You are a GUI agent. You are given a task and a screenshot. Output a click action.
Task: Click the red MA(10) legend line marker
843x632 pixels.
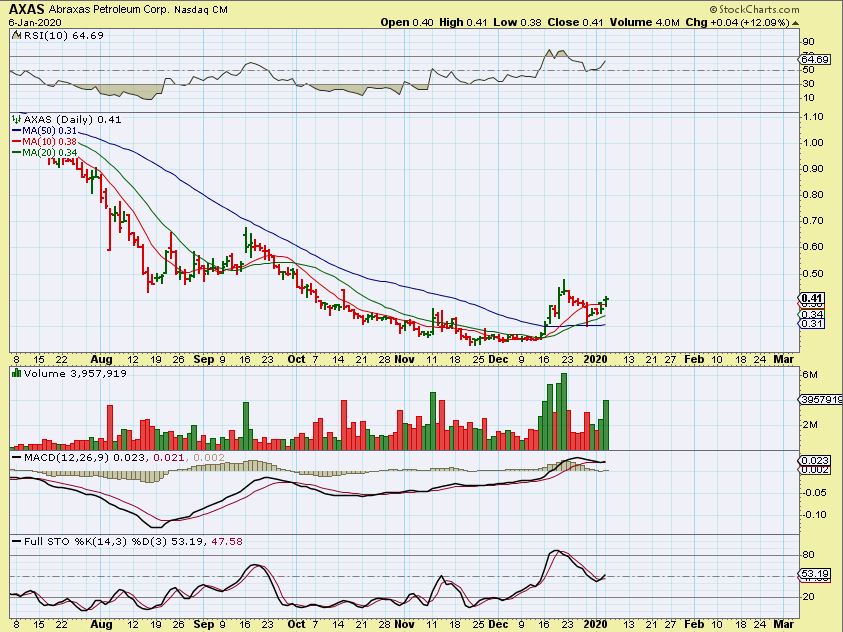tap(16, 142)
